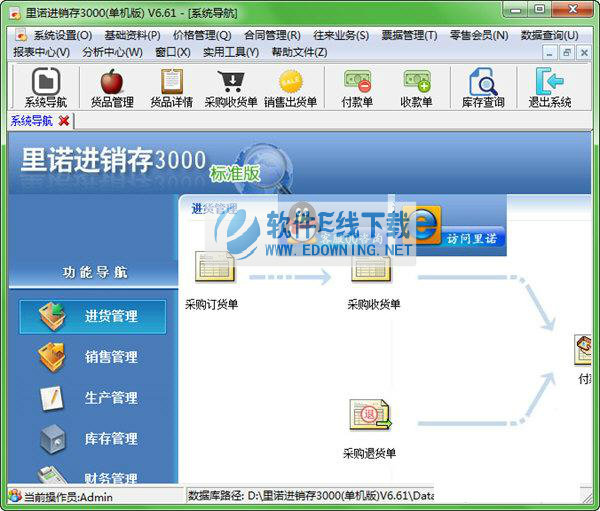Click the 访问里诺 link button

(475, 238)
